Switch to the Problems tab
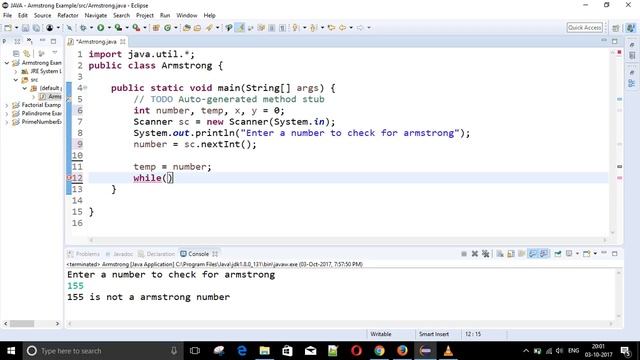Viewport: 640px width, 360px height. [84, 254]
